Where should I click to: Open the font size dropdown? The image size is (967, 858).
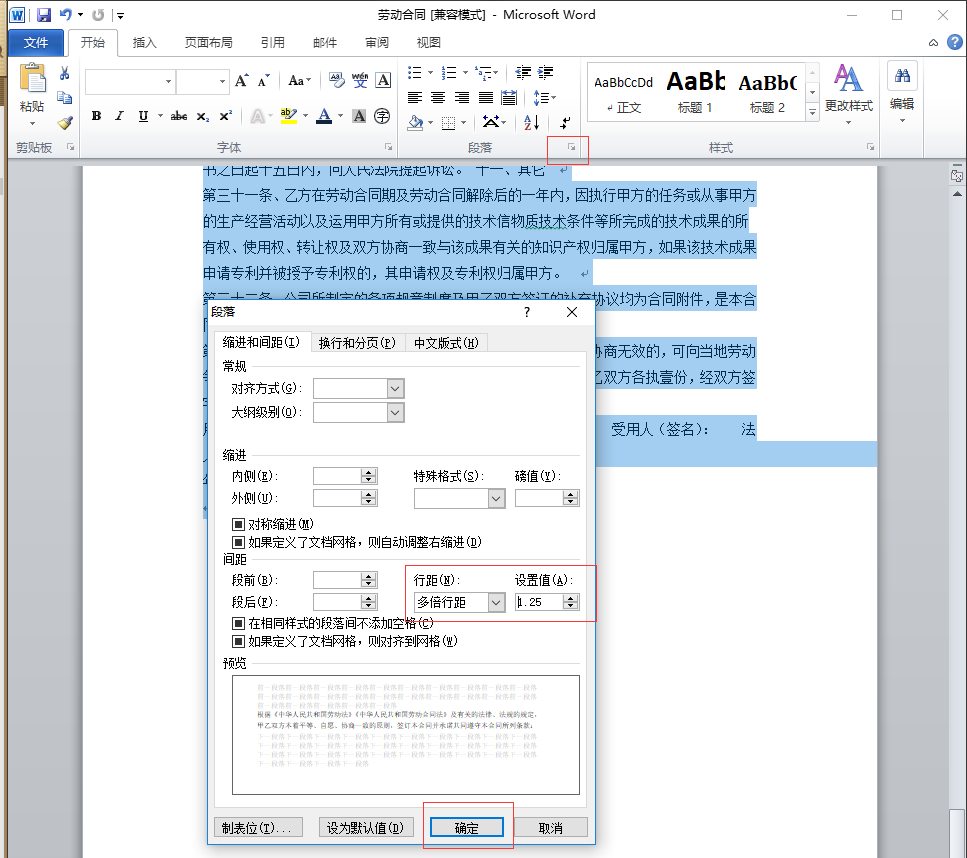click(222, 81)
